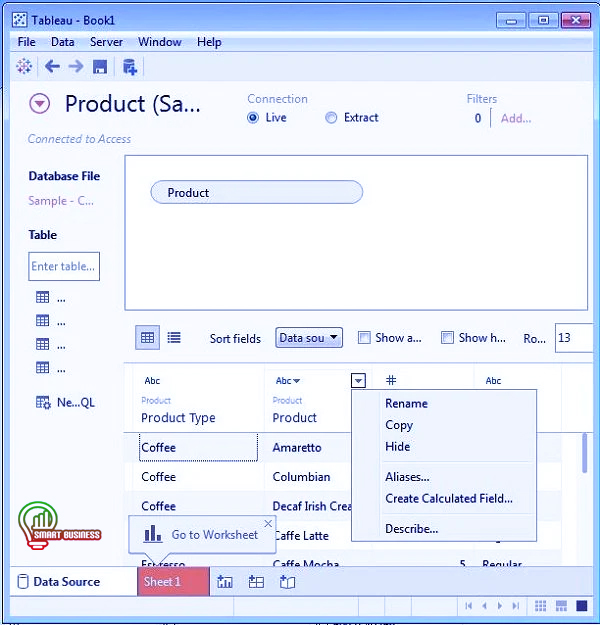The width and height of the screenshot is (600, 625).
Task: Choose Describe from the context menu
Action: (411, 529)
